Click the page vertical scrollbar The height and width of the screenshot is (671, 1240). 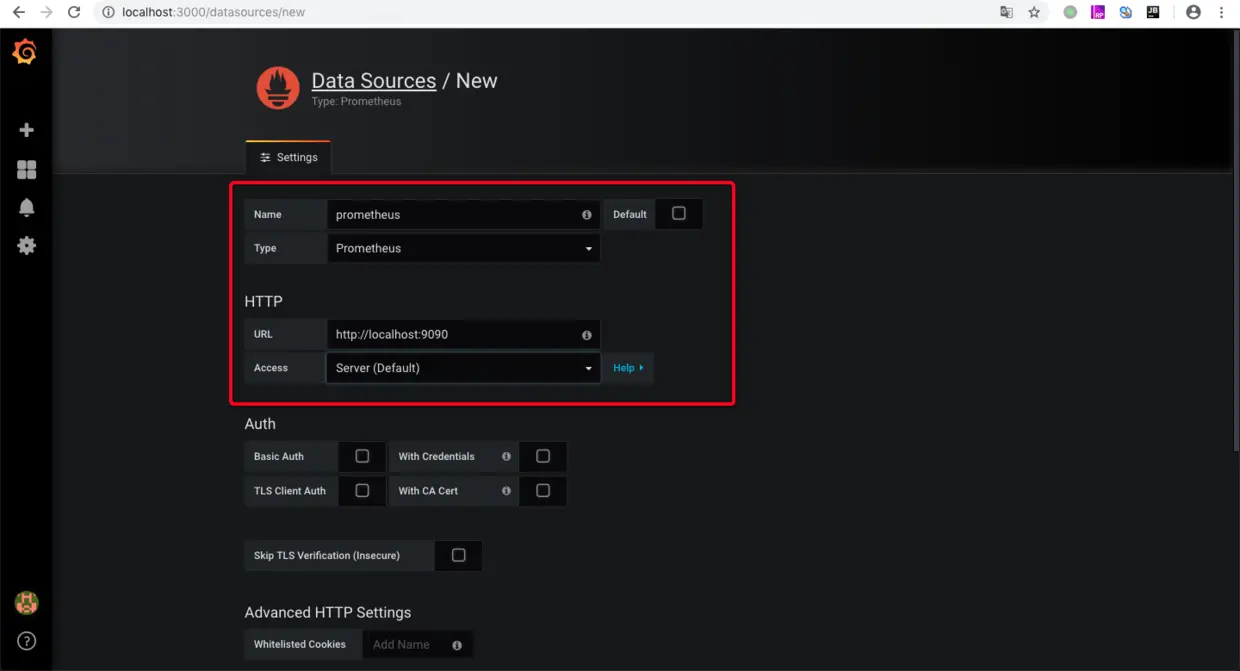(x=1235, y=240)
